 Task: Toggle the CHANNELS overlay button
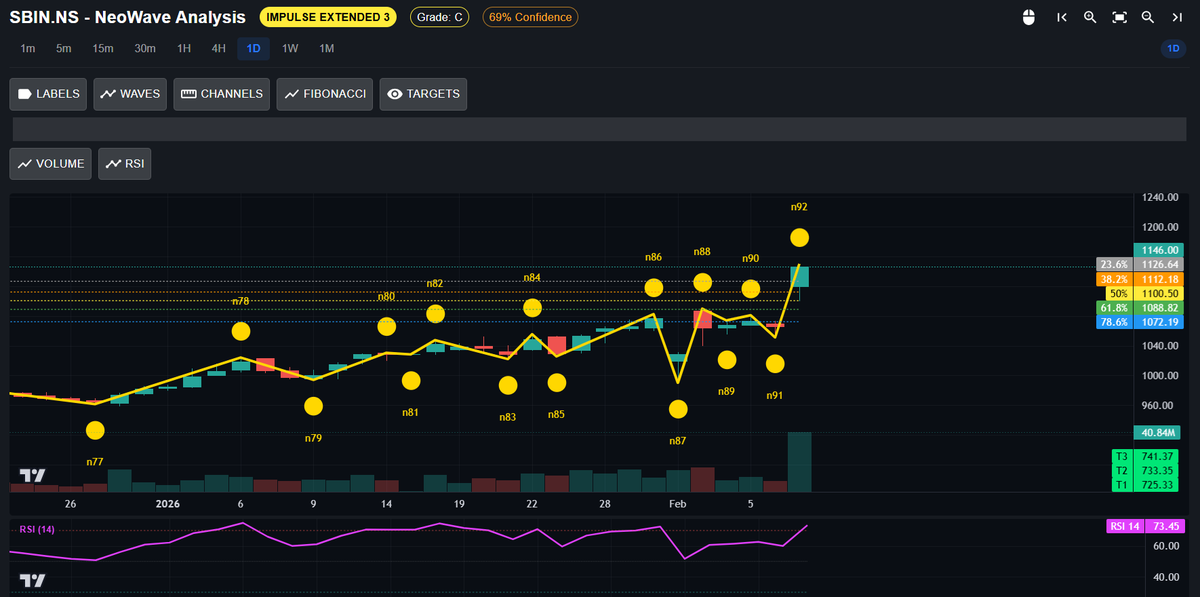[222, 94]
